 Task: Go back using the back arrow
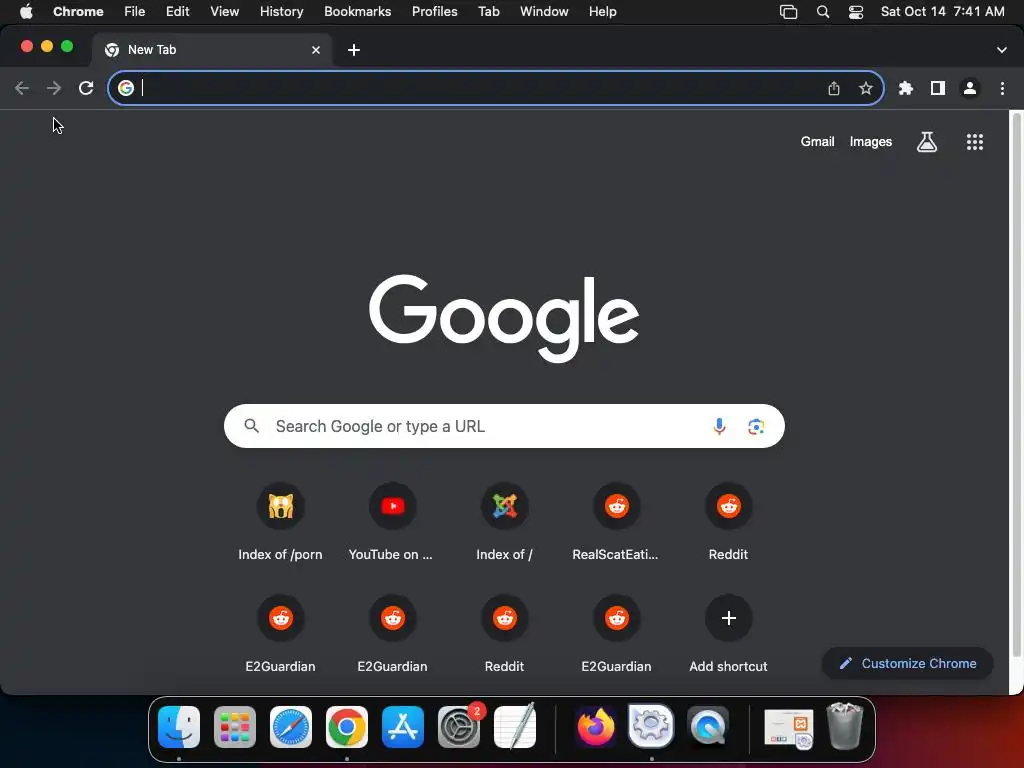(x=22, y=88)
